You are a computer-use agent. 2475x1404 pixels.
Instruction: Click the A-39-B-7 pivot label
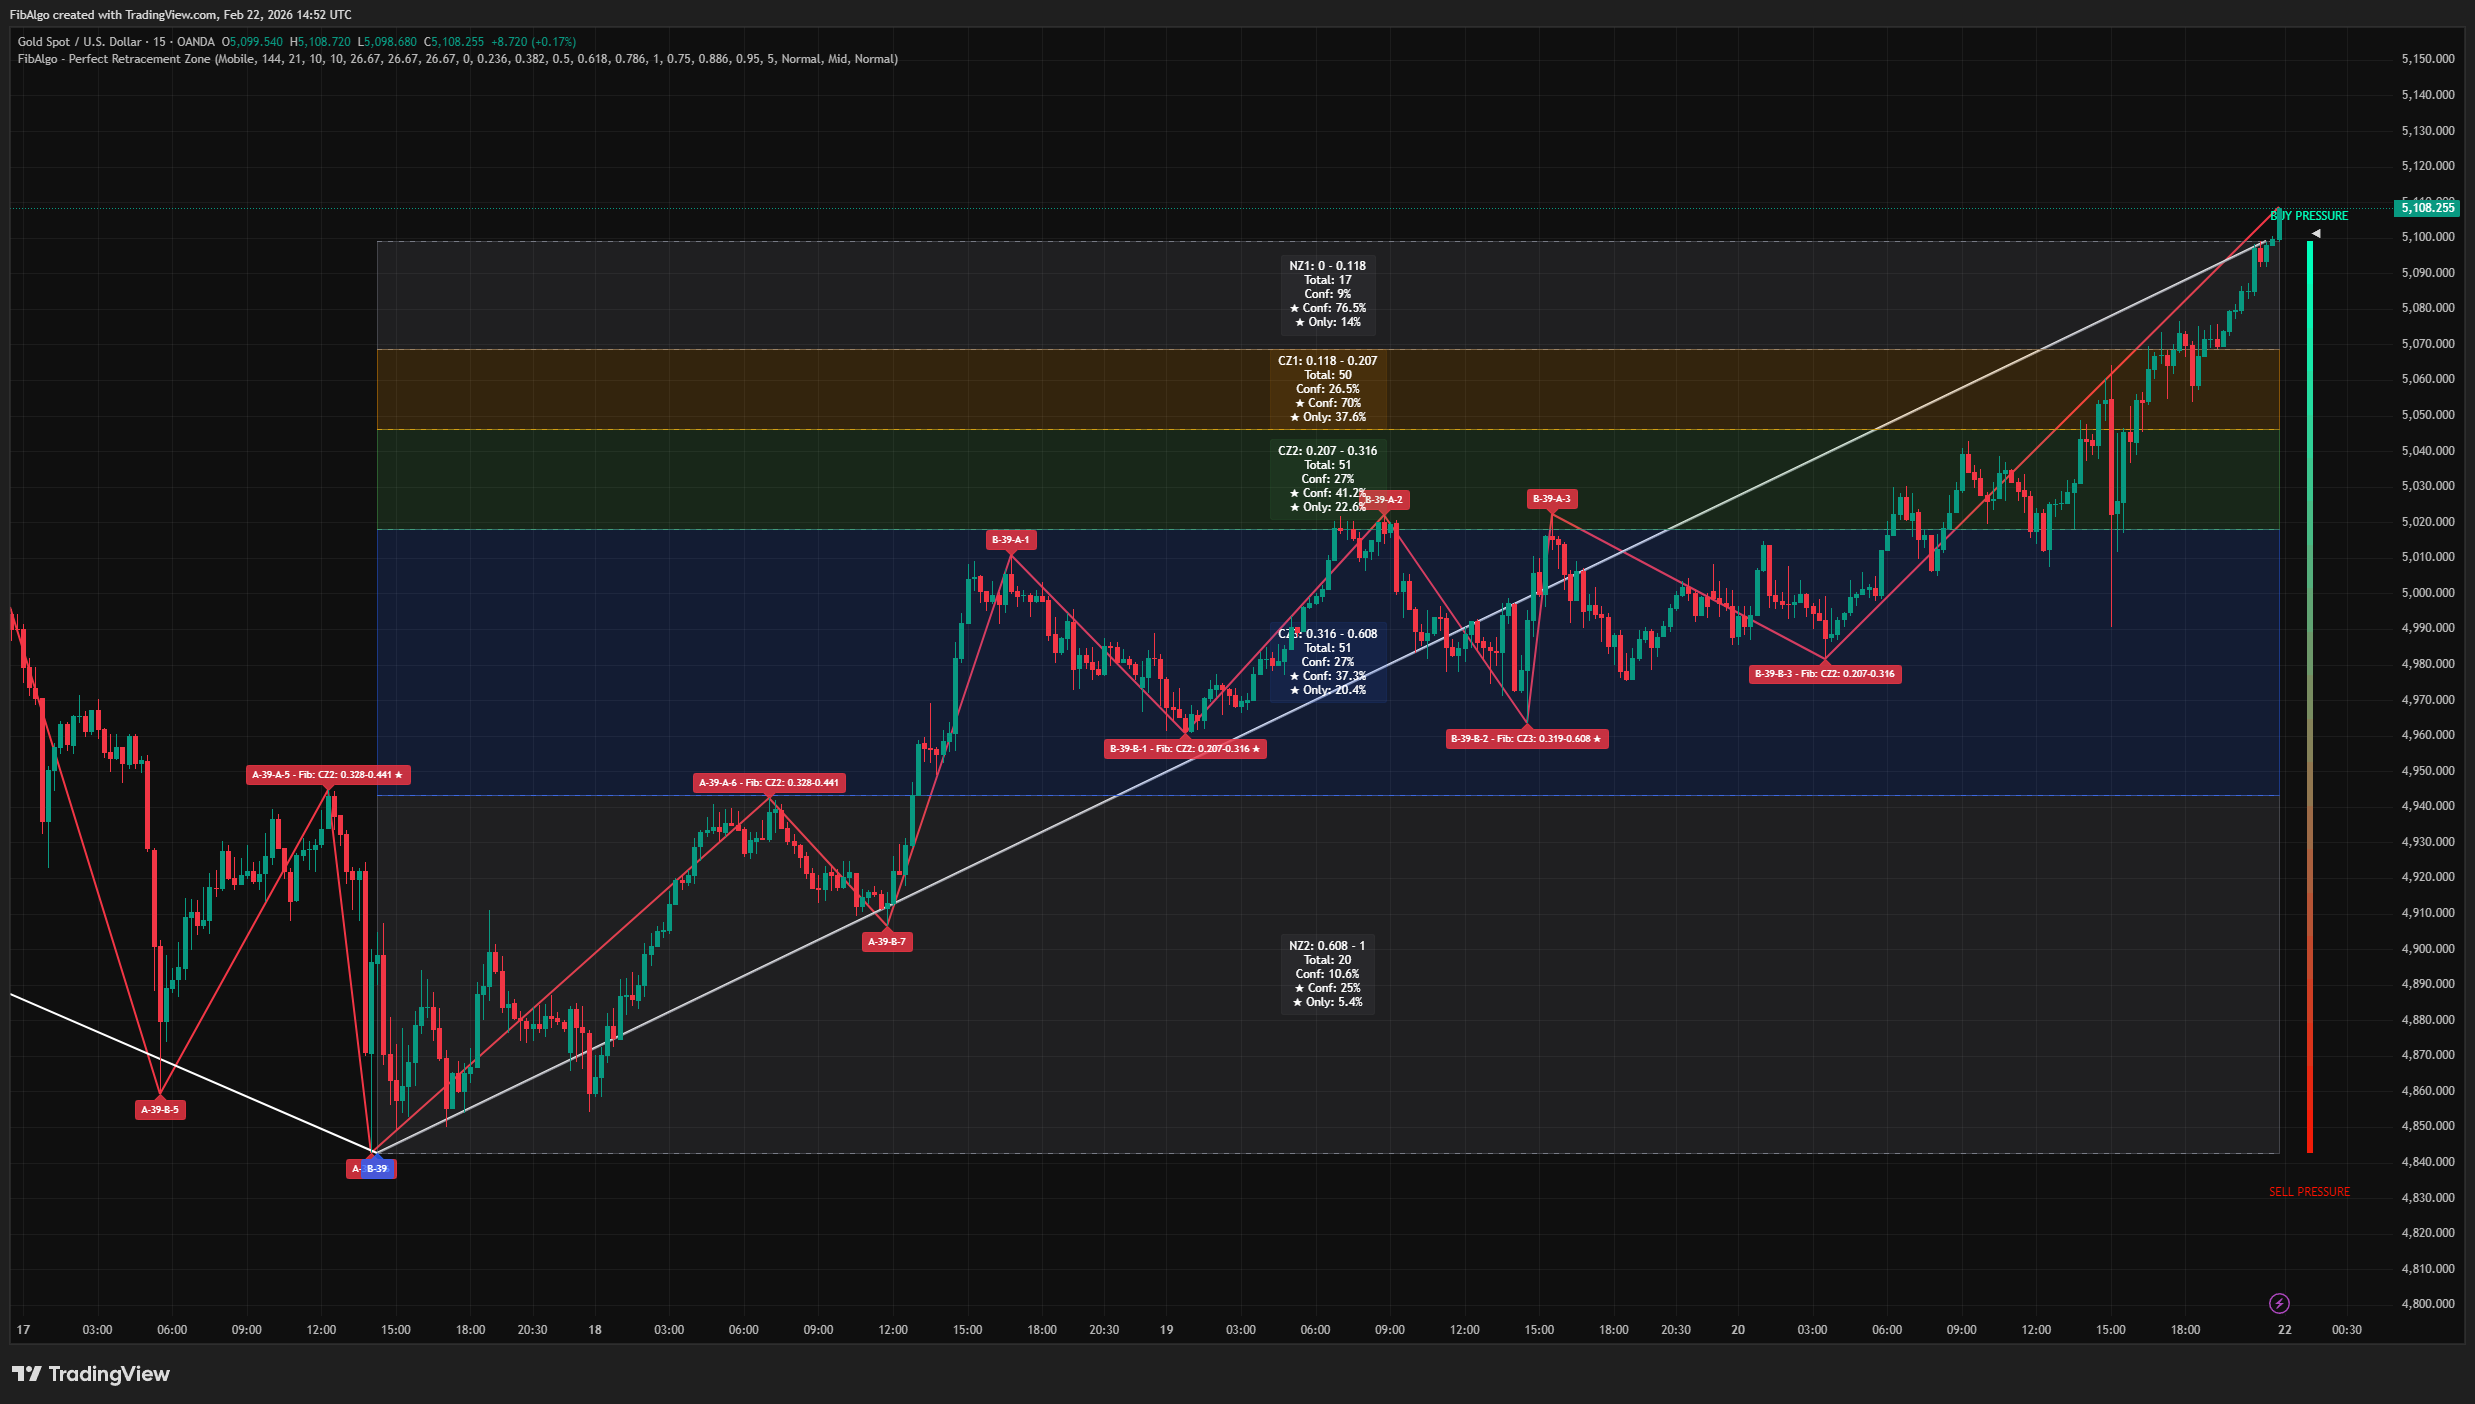coord(888,941)
